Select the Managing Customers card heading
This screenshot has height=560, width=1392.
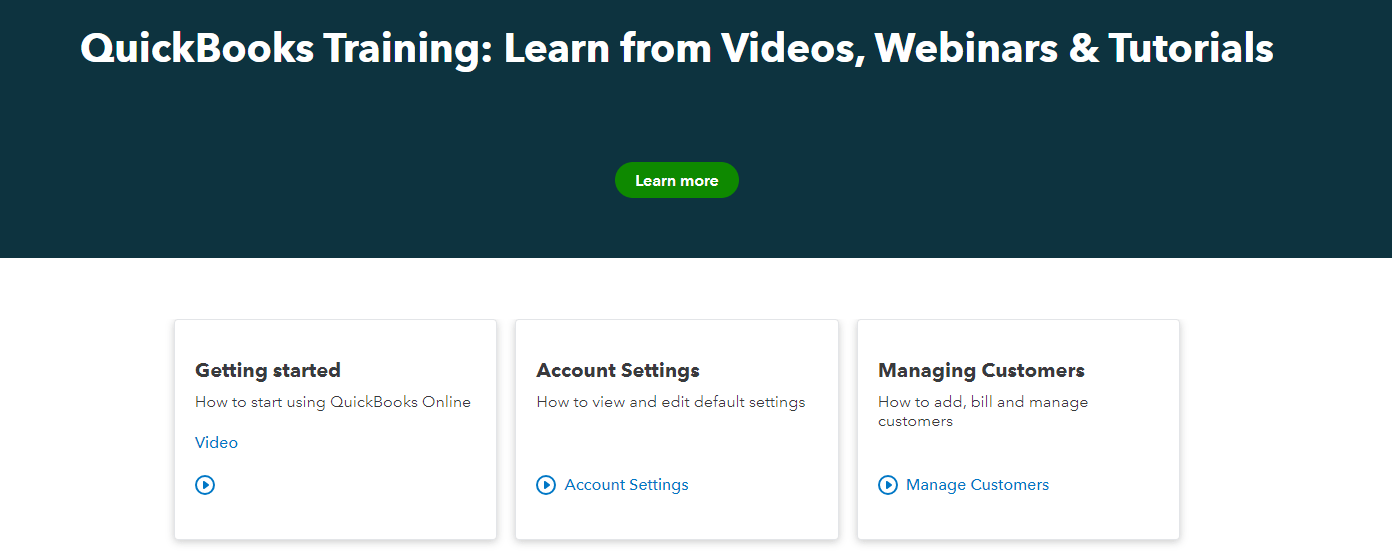pos(981,370)
